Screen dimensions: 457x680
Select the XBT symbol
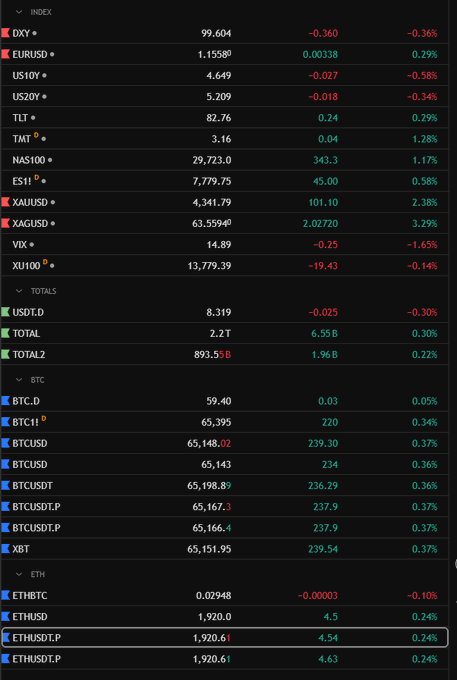(21, 549)
